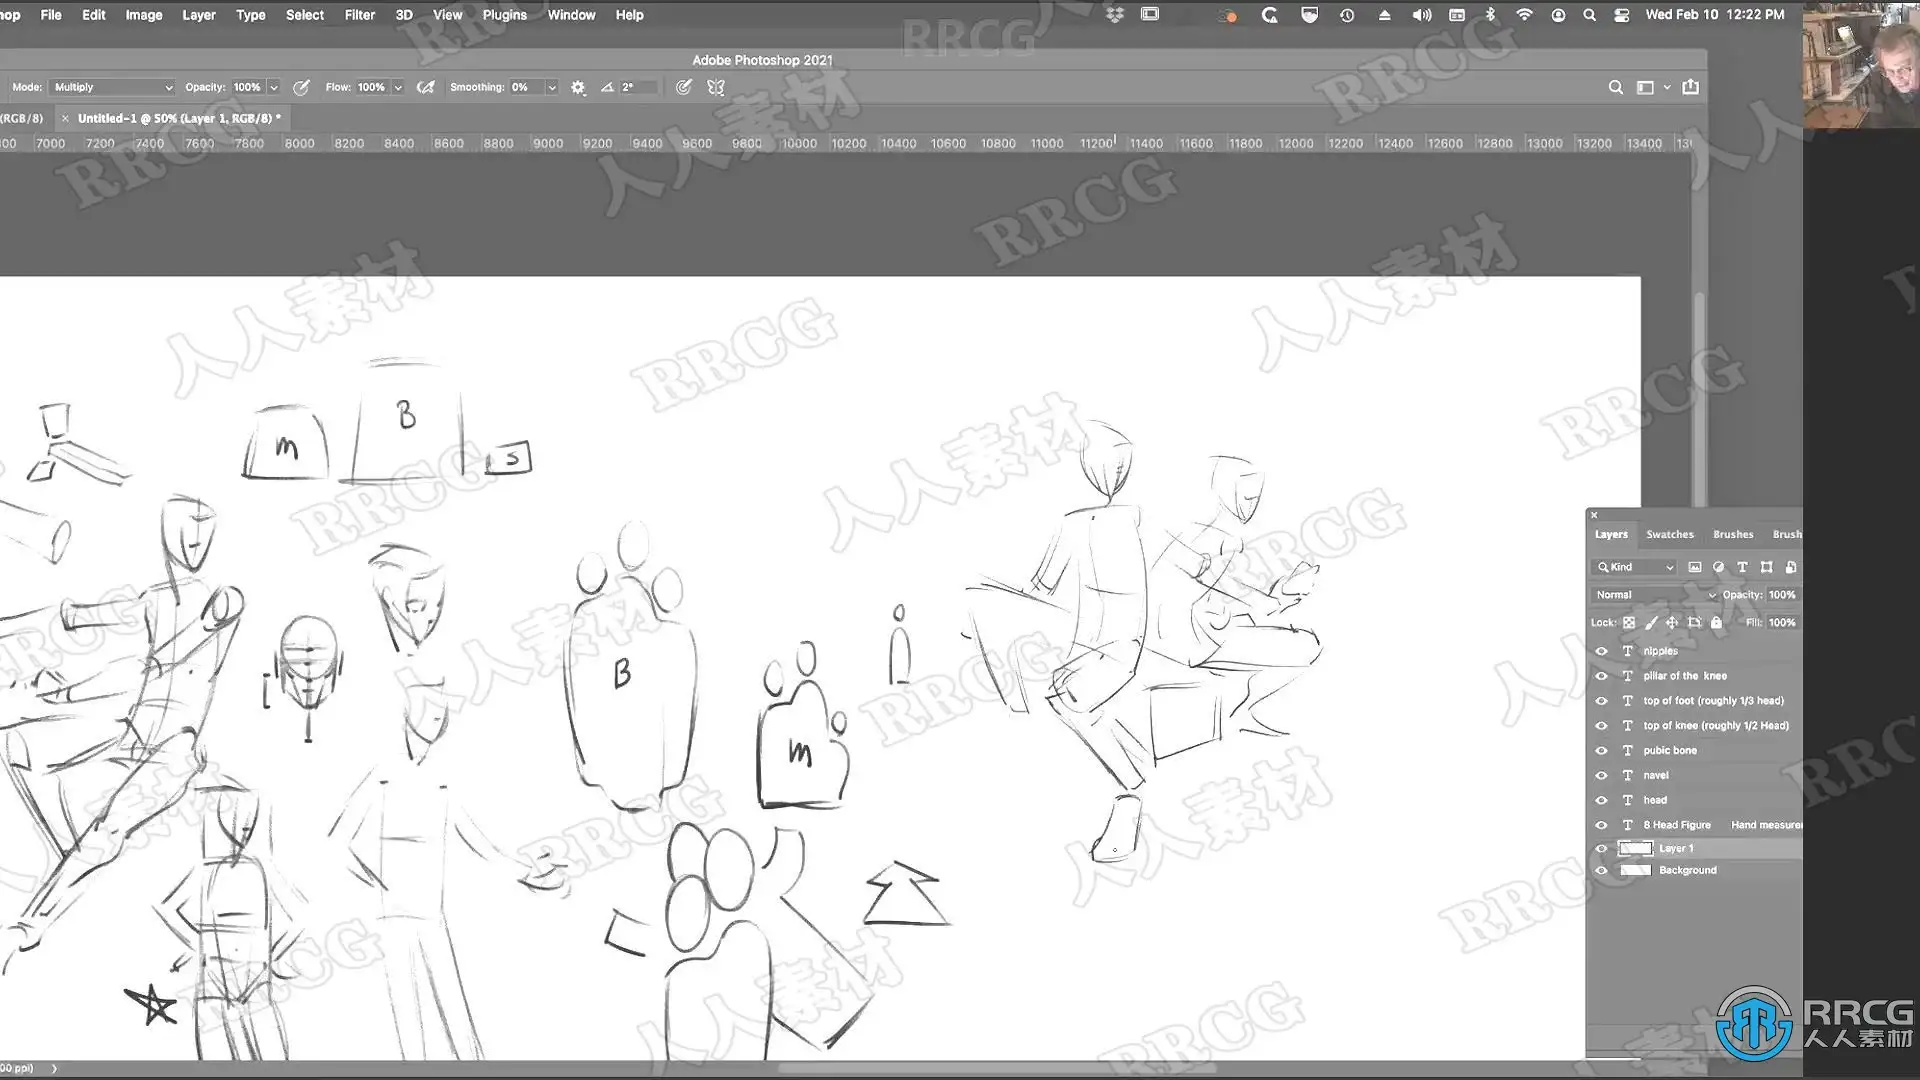Screen dimensions: 1920x1080
Task: Hide the nipples text layer
Action: coord(1601,651)
